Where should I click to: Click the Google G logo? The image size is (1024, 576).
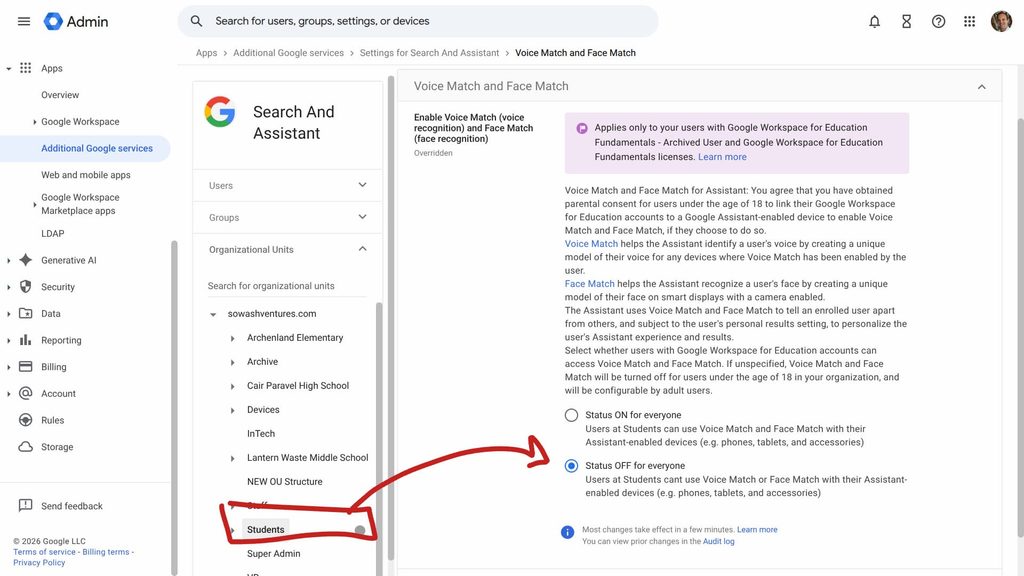(x=219, y=112)
